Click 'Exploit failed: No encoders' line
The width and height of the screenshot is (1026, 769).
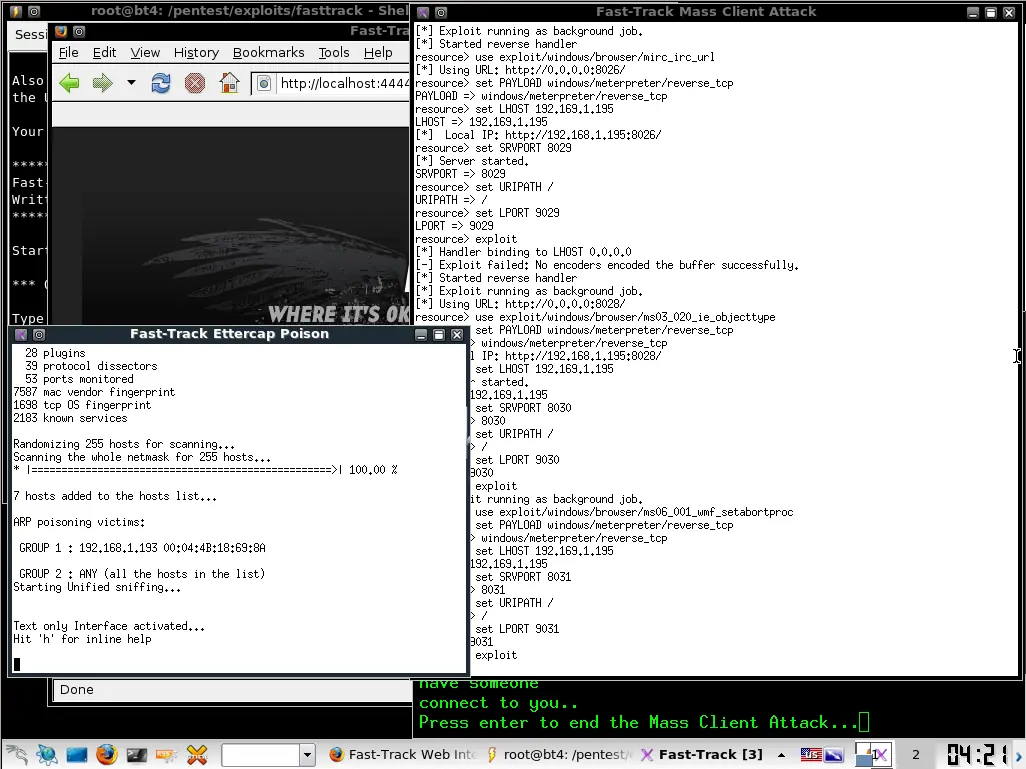[x=607, y=265]
